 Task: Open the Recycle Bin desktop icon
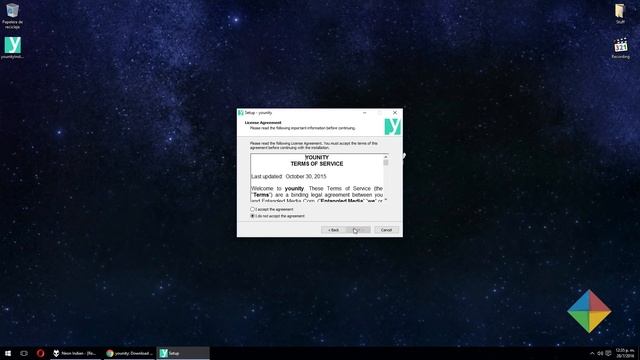13,16
